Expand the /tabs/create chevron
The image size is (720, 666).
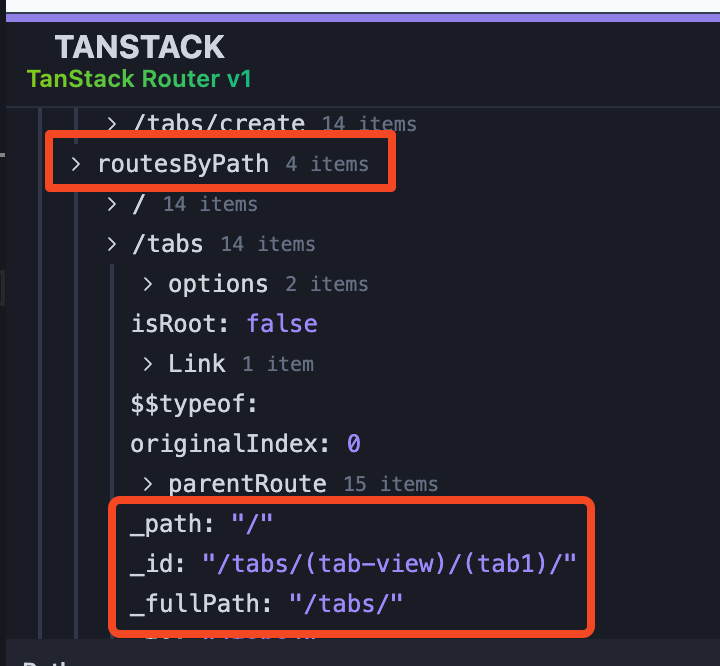[x=112, y=124]
